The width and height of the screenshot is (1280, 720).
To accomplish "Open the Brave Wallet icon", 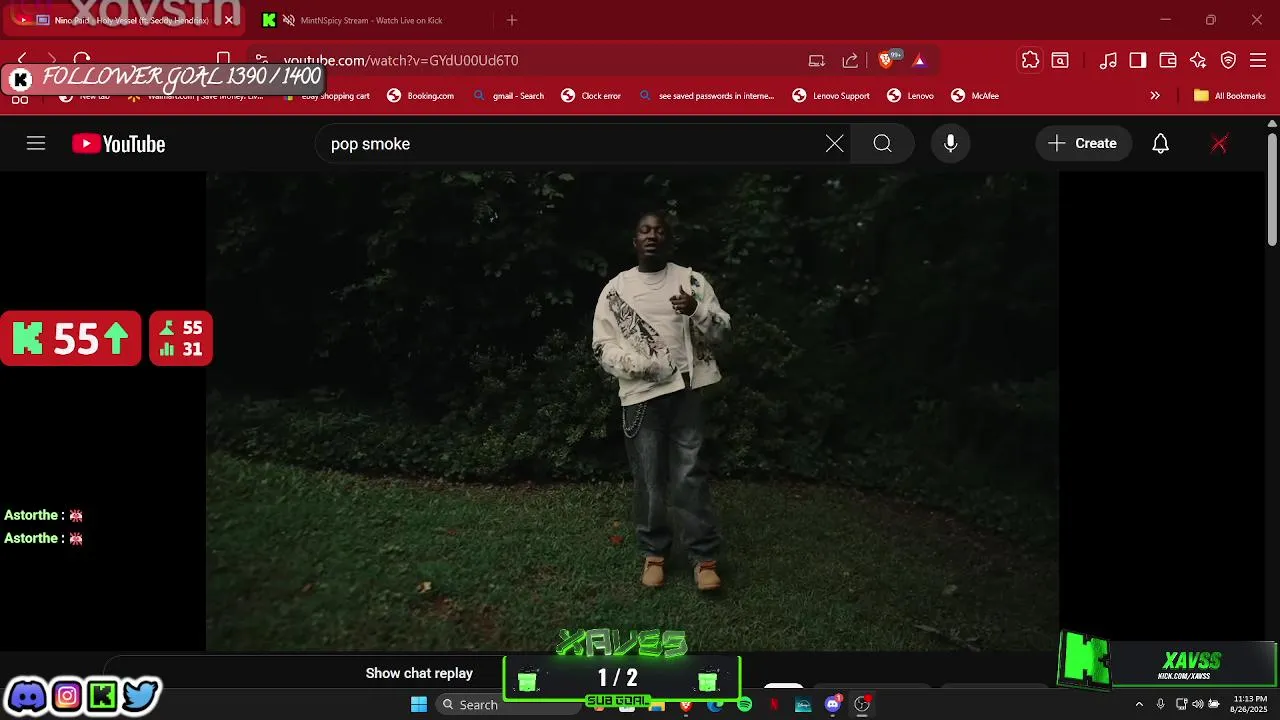I will pos(1167,60).
